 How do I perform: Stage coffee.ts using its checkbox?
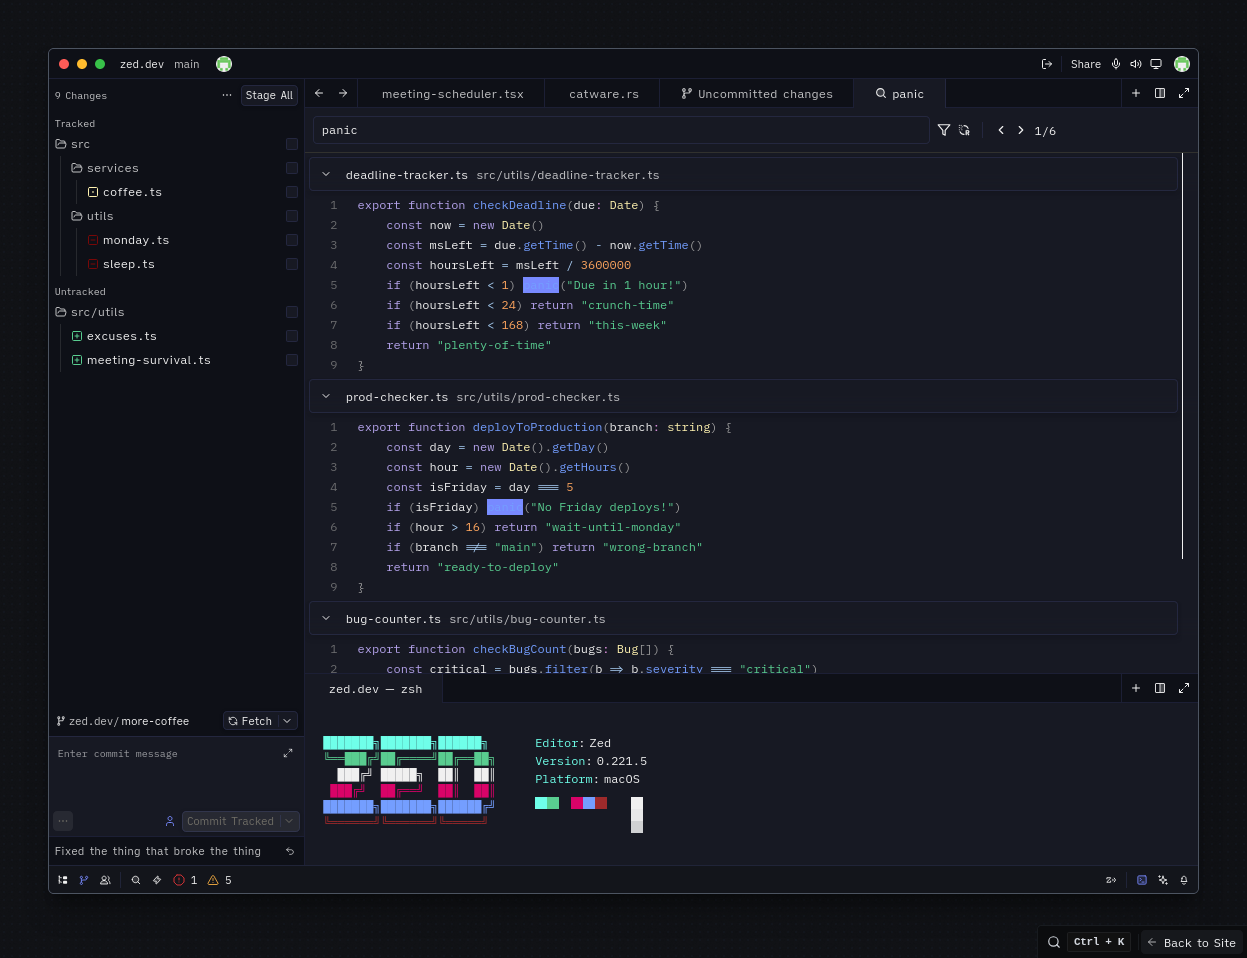pyautogui.click(x=291, y=192)
